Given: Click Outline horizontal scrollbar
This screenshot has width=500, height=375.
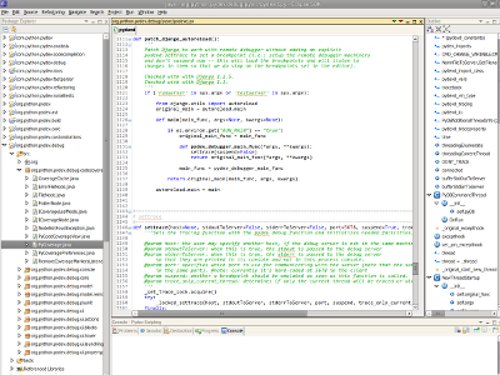Looking at the screenshot, I should tap(461, 313).
